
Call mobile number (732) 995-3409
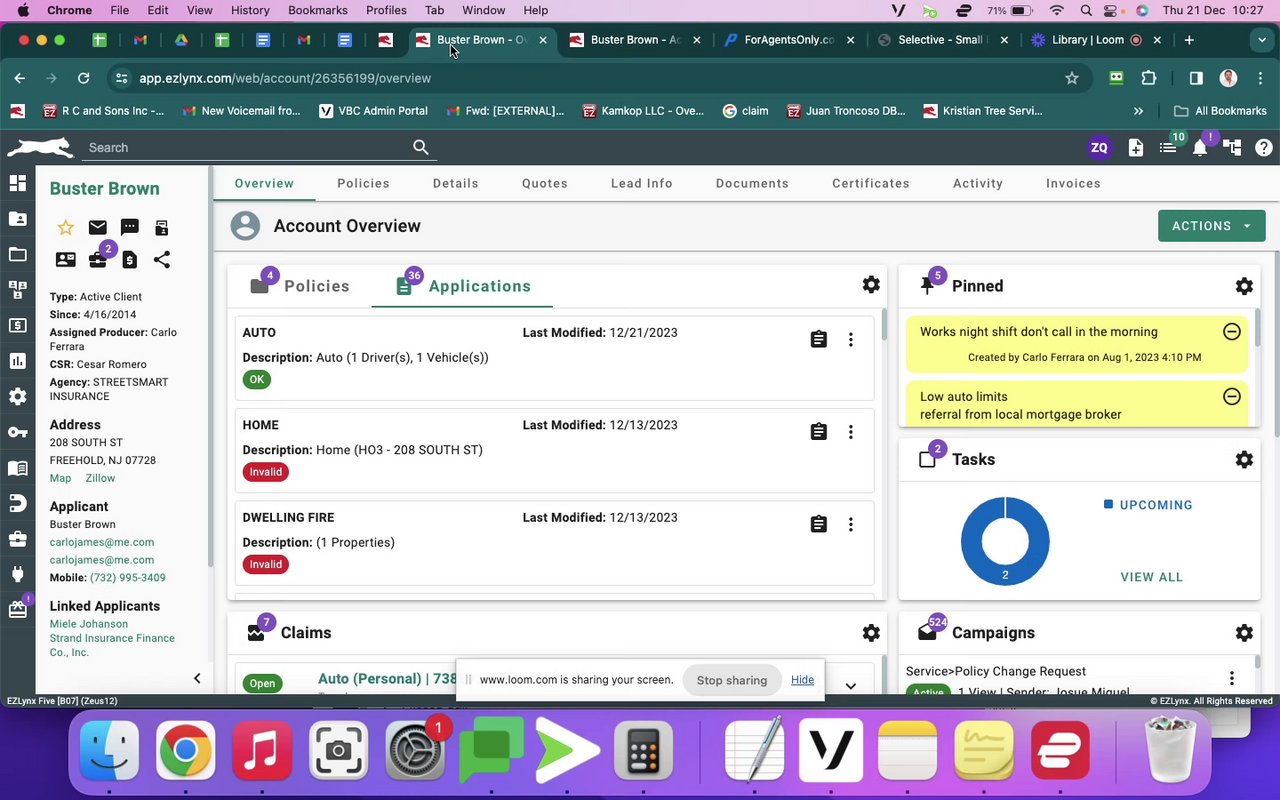coord(128,578)
